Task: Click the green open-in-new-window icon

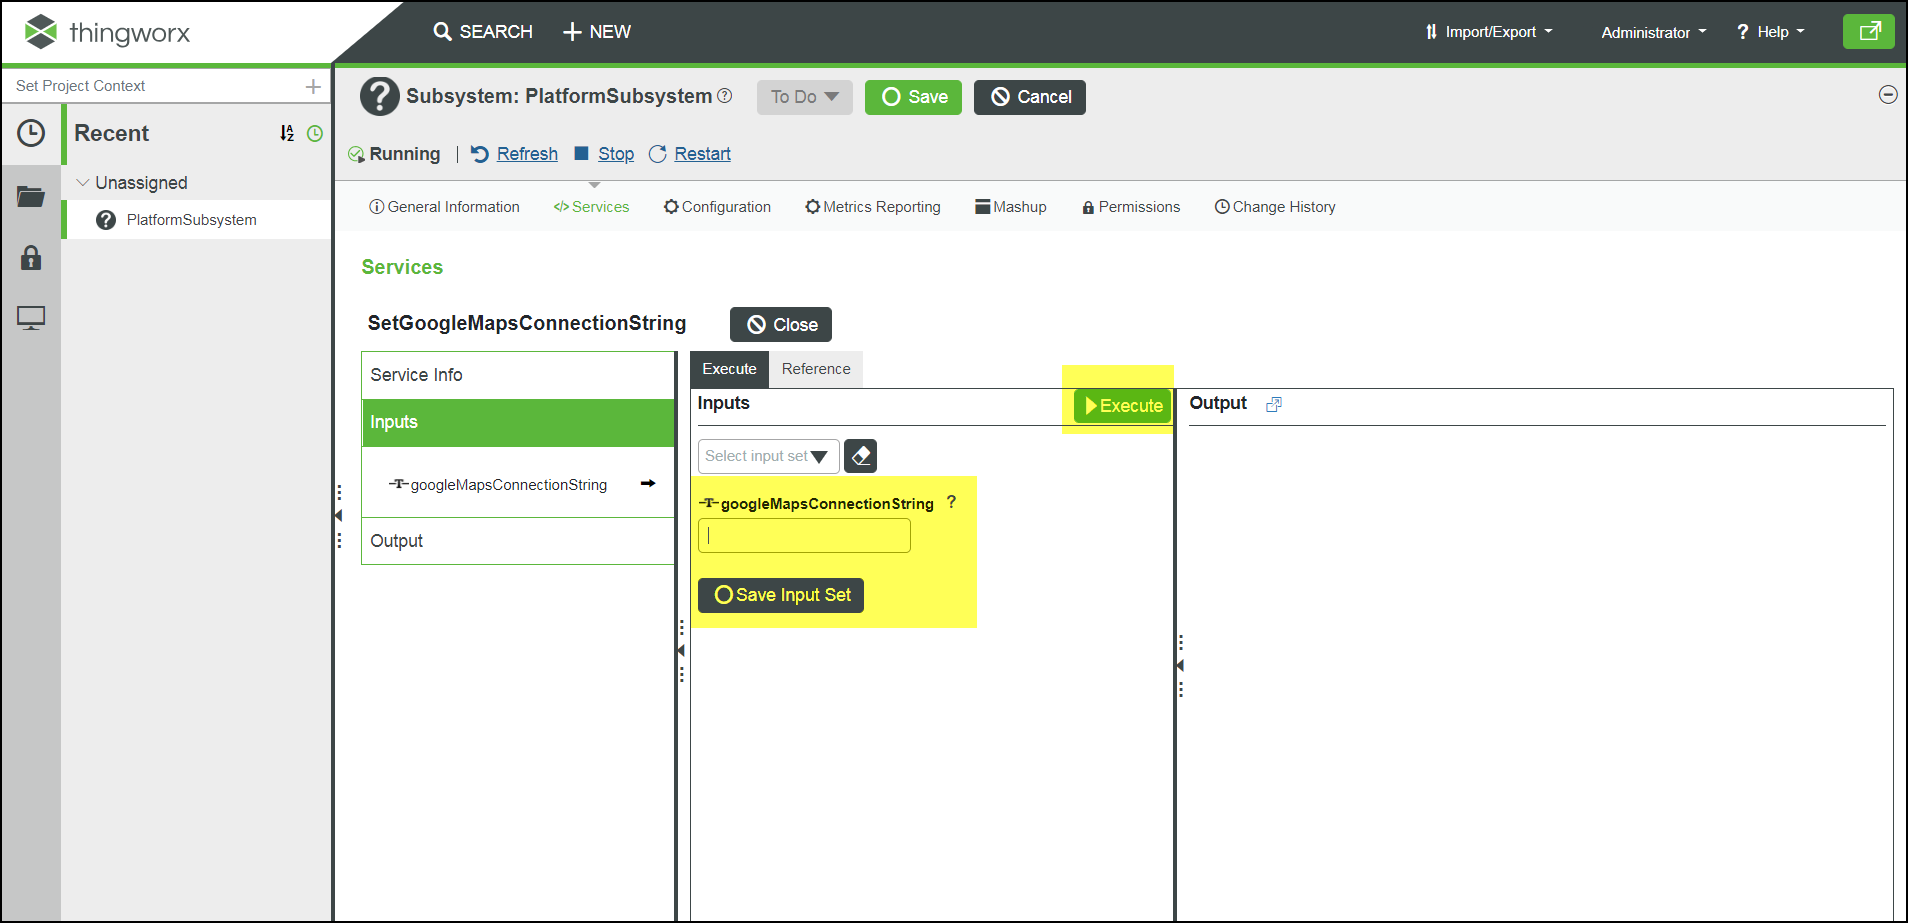Action: point(1868,32)
